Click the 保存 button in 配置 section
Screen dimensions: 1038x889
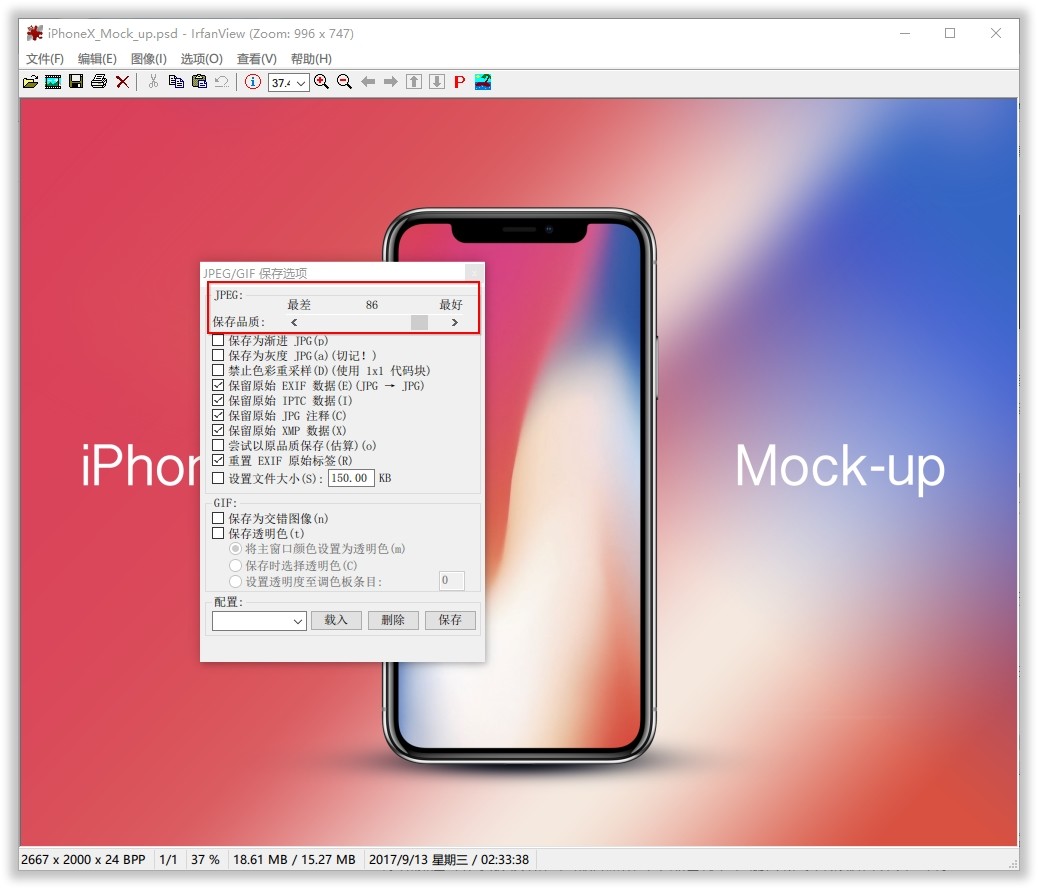(450, 620)
